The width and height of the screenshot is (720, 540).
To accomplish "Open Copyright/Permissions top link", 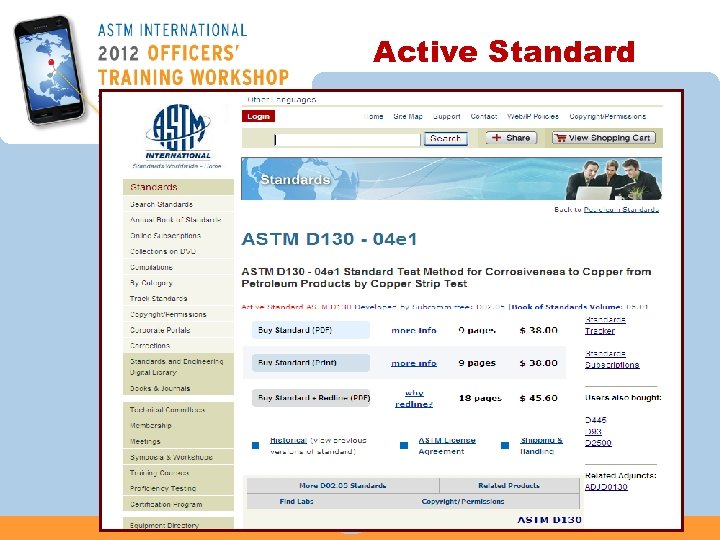I will pos(608,117).
